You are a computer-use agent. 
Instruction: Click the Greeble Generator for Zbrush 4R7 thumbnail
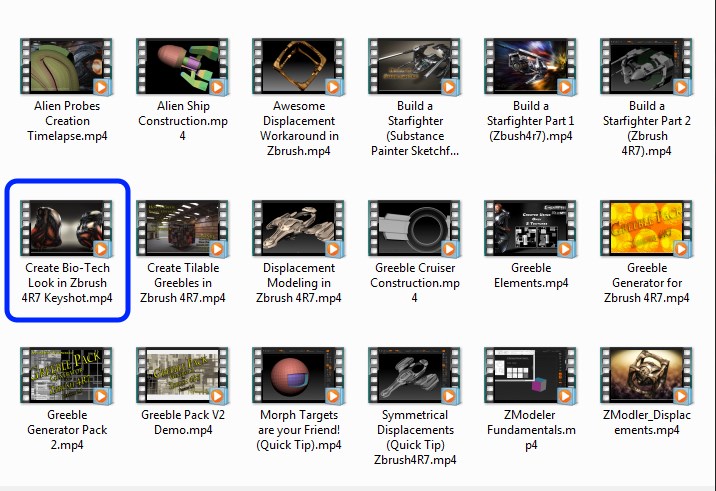click(x=647, y=228)
